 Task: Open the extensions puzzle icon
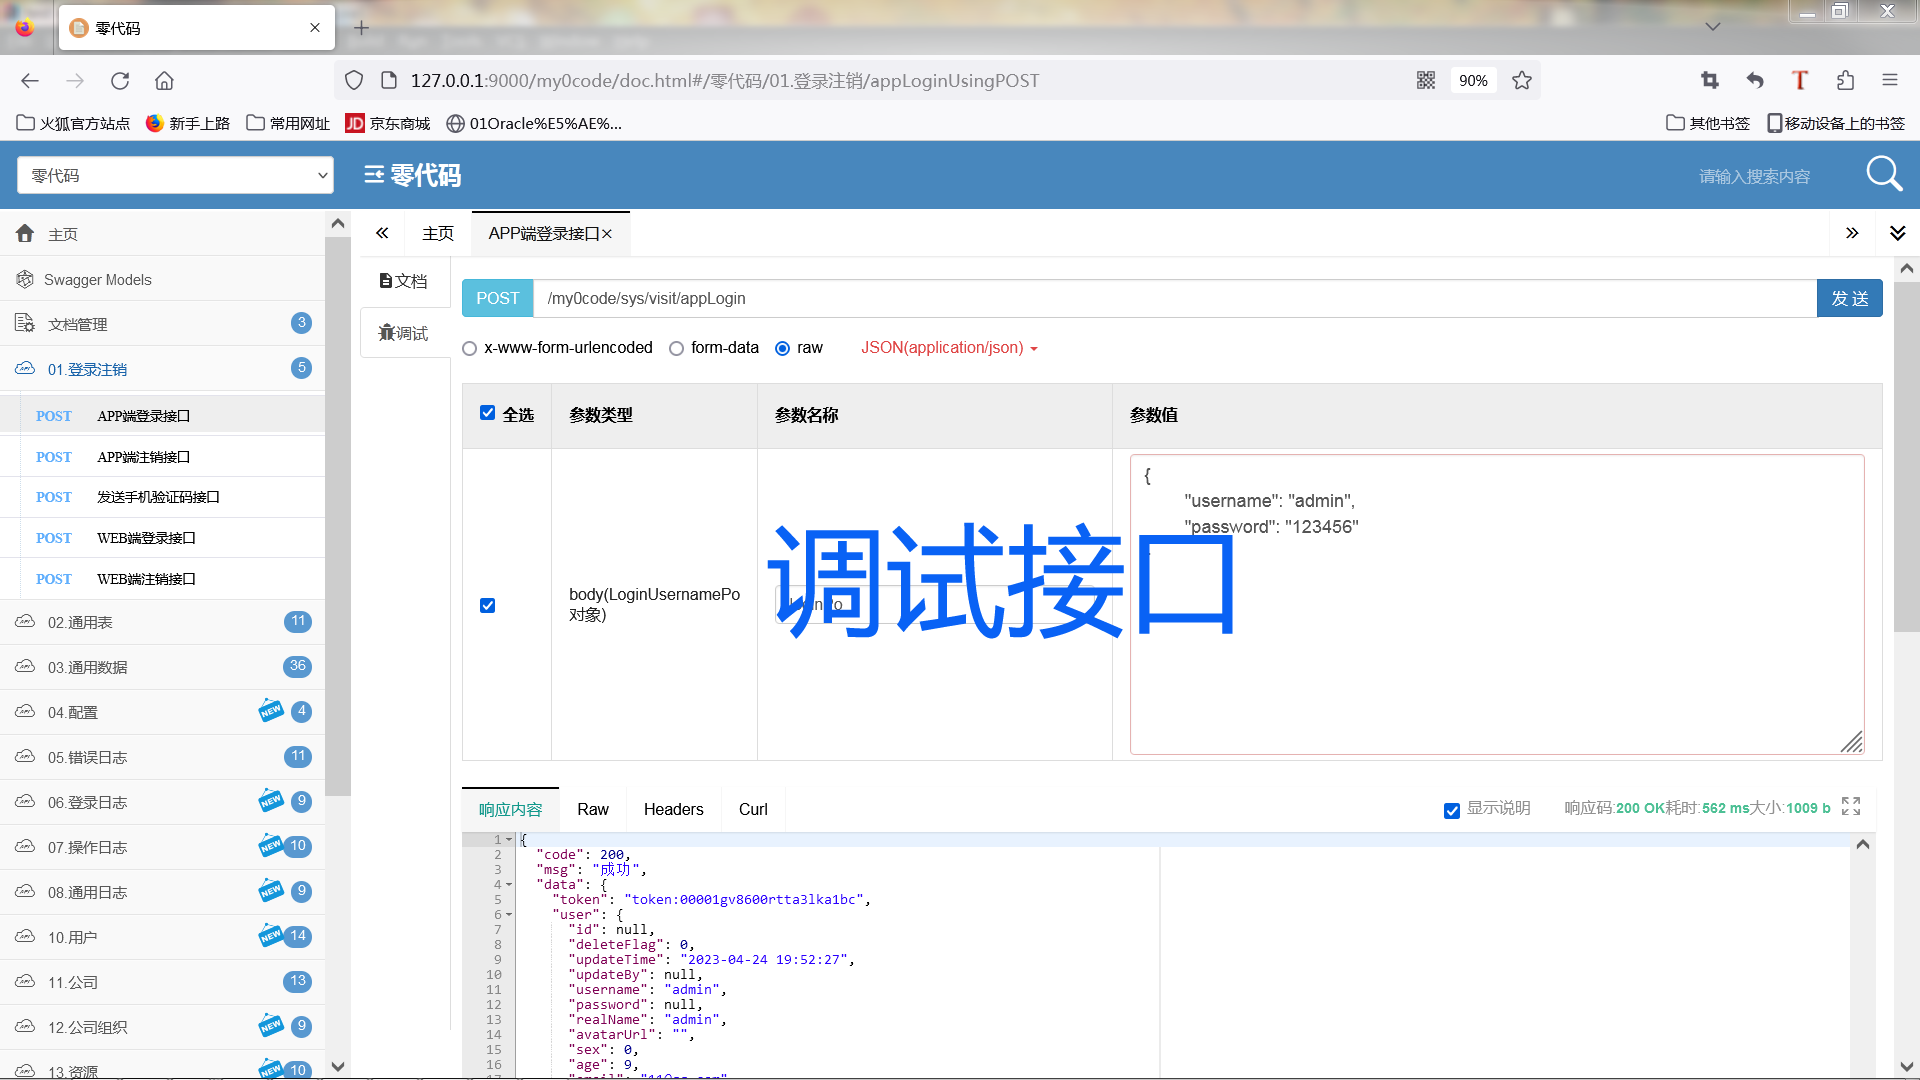click(1845, 81)
